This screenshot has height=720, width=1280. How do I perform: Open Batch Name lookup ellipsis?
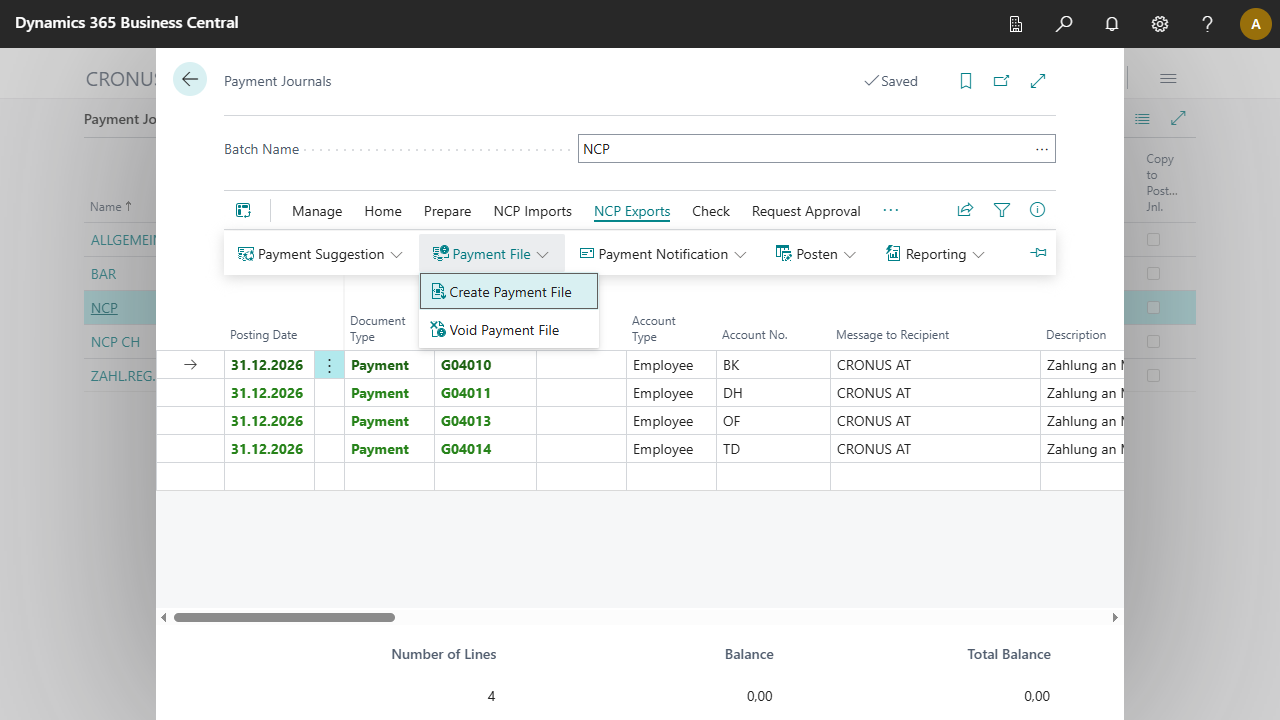click(x=1042, y=149)
